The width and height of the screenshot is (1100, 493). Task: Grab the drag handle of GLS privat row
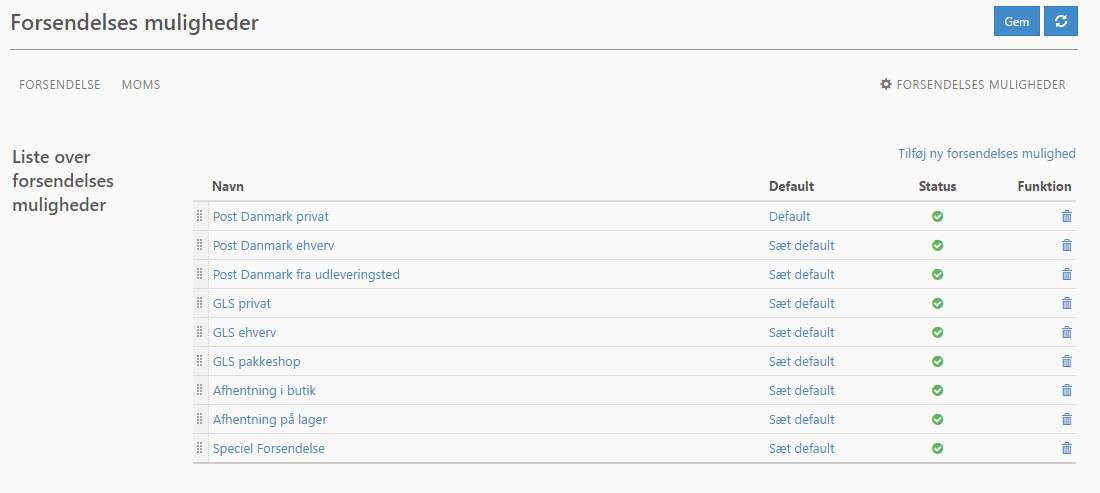[x=199, y=303]
